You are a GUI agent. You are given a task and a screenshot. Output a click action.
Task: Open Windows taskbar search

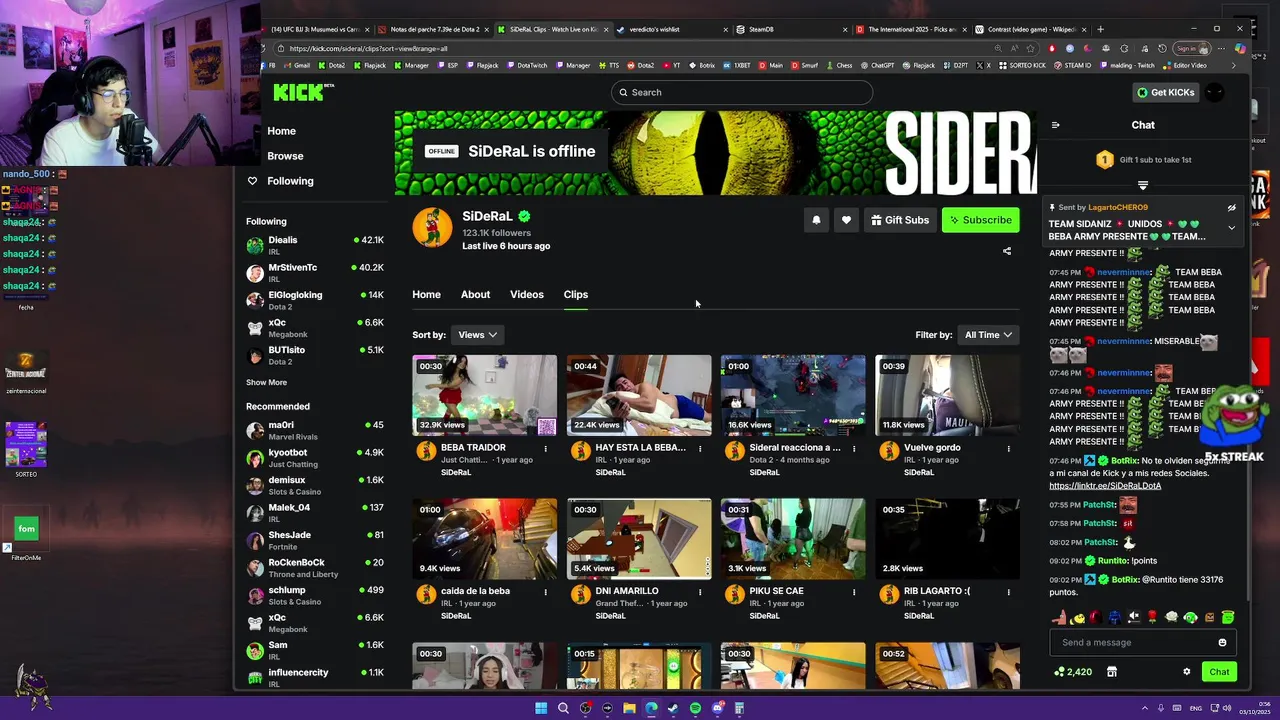[x=563, y=708]
